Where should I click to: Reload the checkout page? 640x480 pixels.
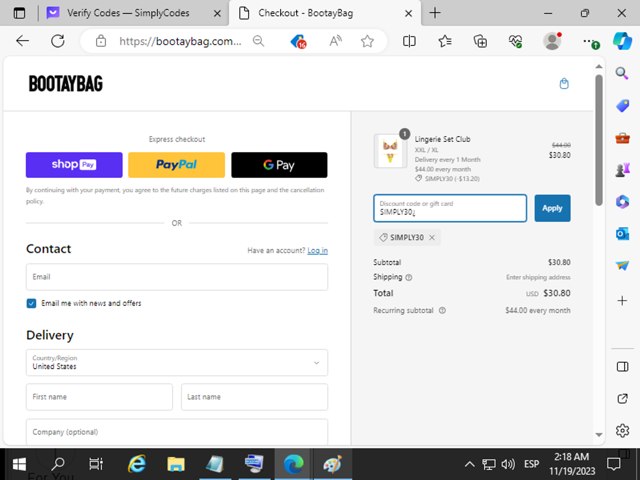[58, 41]
